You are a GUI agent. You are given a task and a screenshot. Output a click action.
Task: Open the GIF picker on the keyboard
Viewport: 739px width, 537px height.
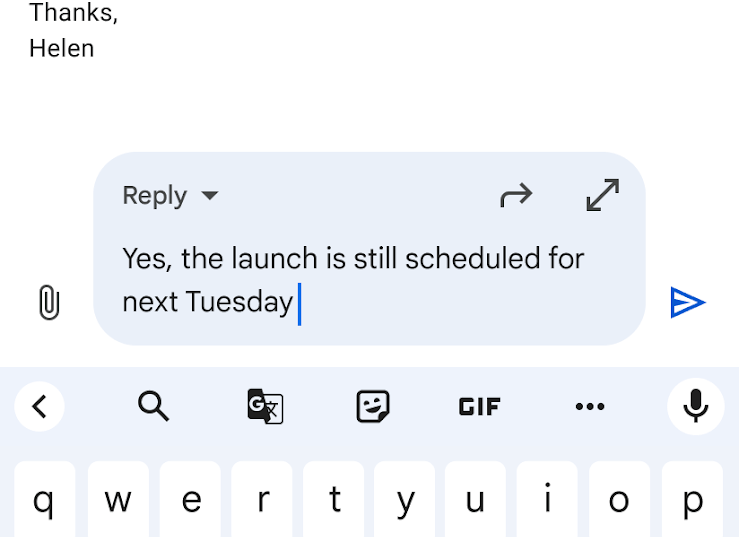(480, 406)
